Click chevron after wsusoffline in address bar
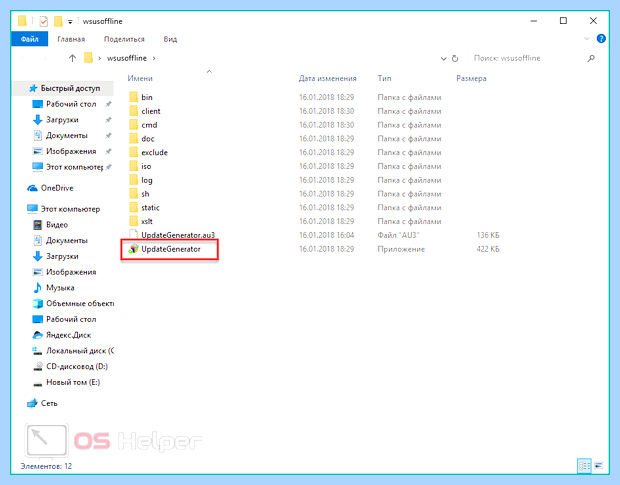The width and height of the screenshot is (620, 485). click(x=154, y=58)
